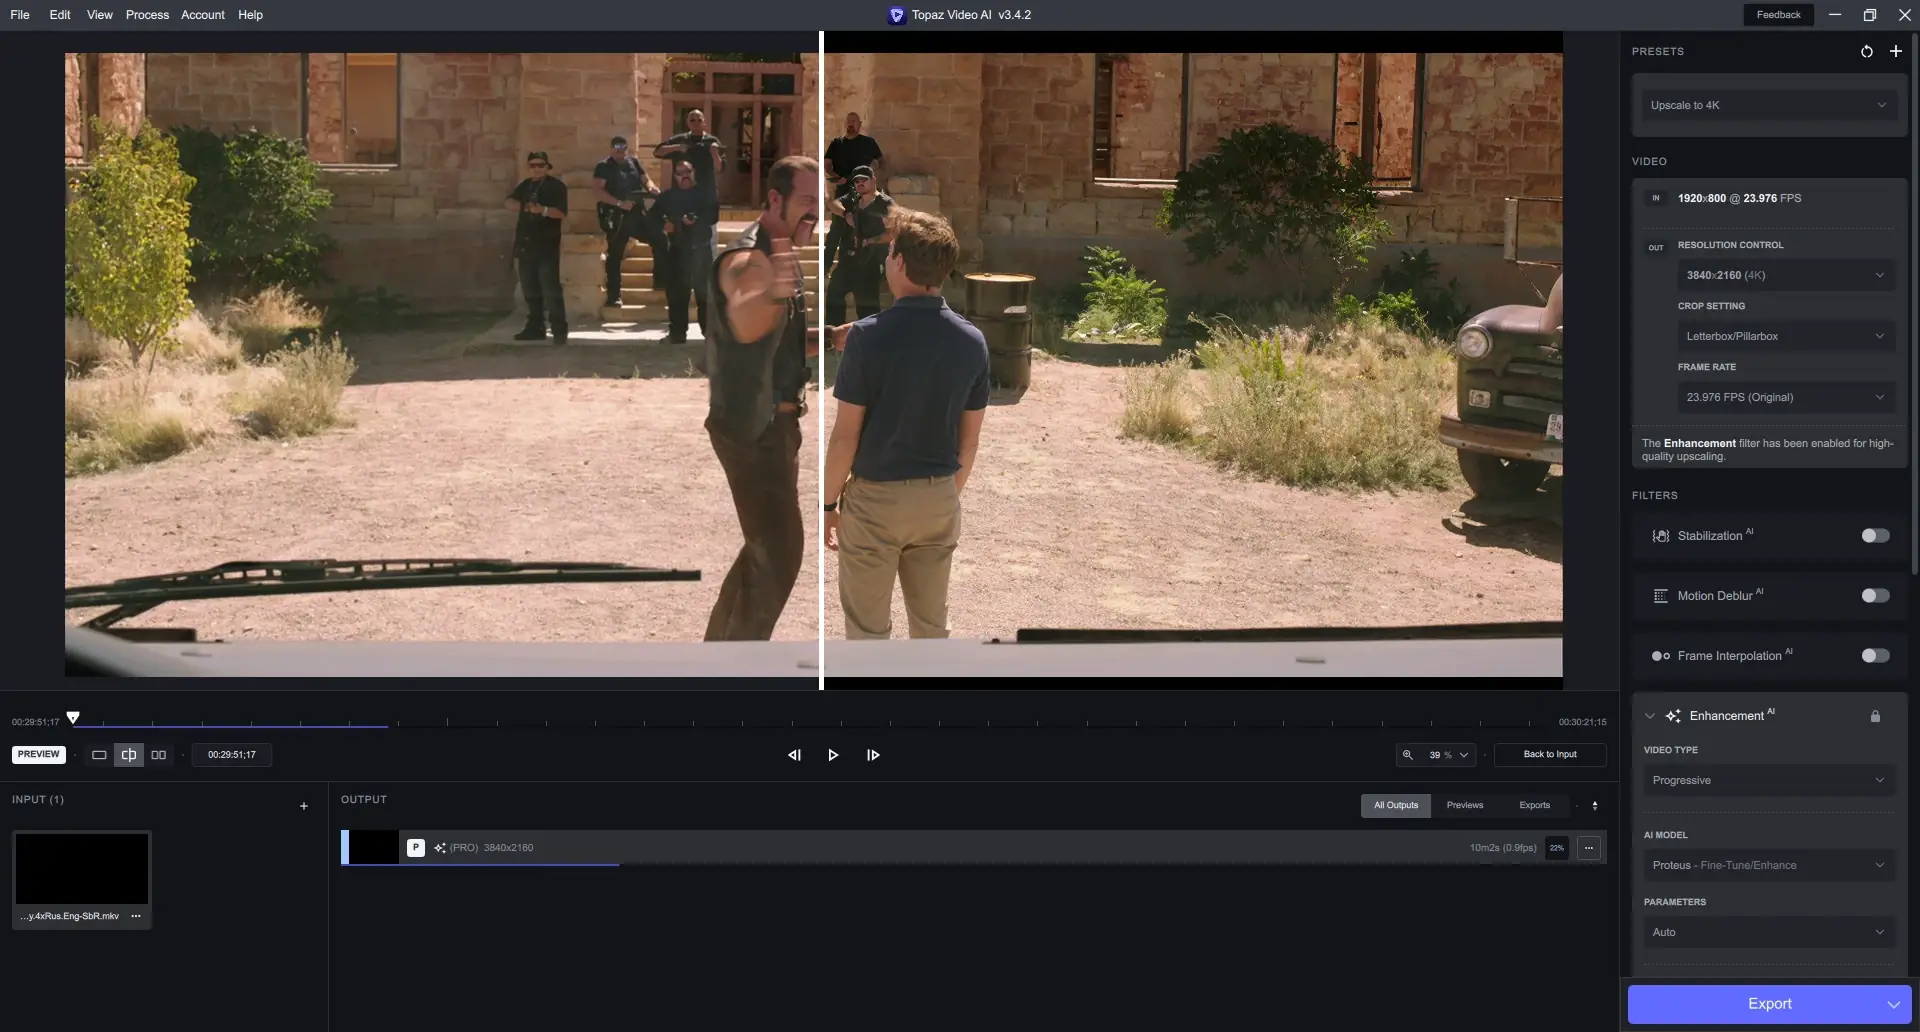Click the zoom magnifier icon
Image resolution: width=1920 pixels, height=1032 pixels.
[1407, 755]
